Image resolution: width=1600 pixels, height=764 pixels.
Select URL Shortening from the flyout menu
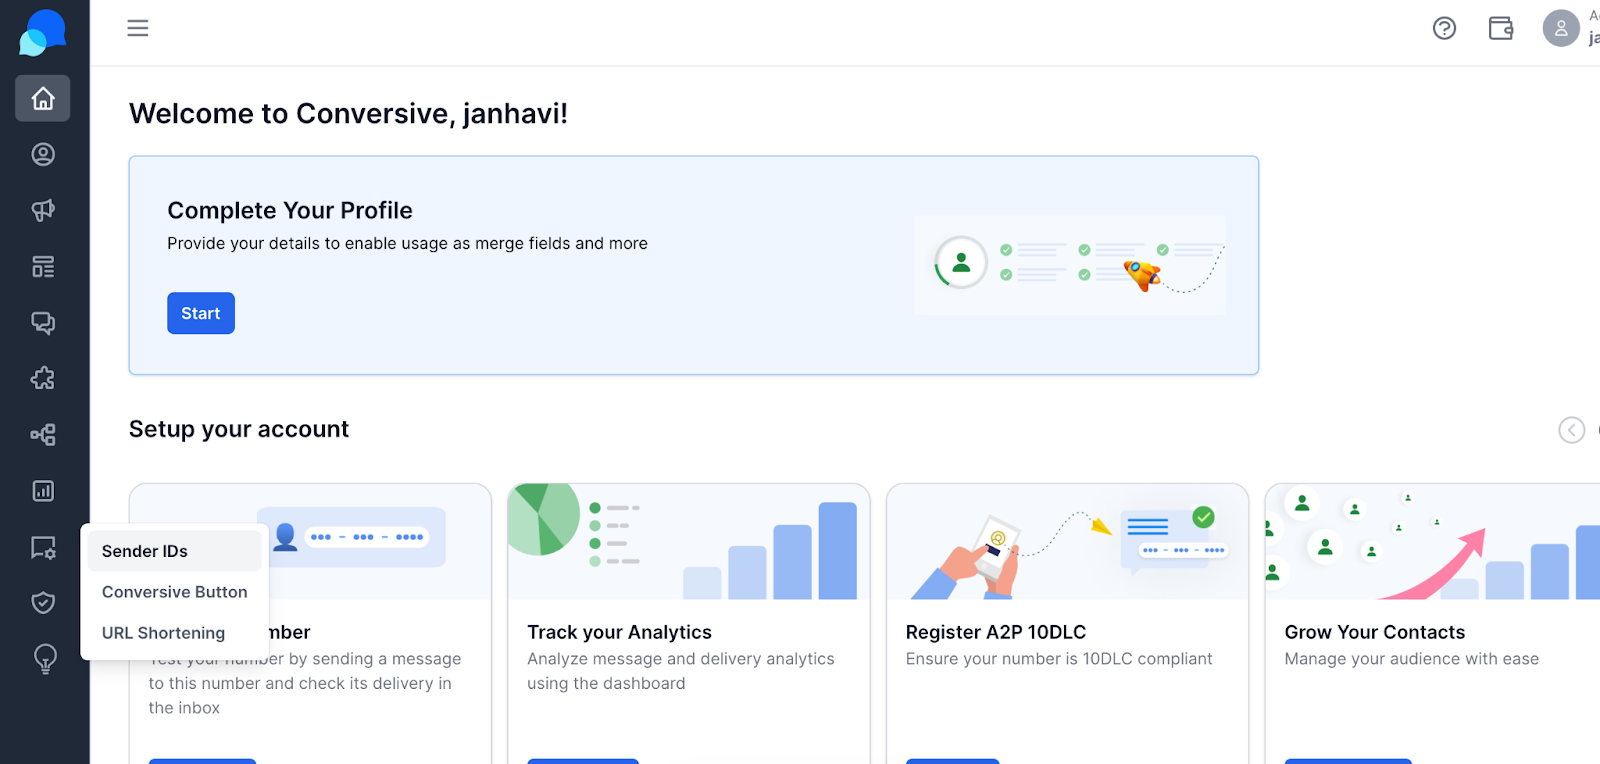[175, 633]
